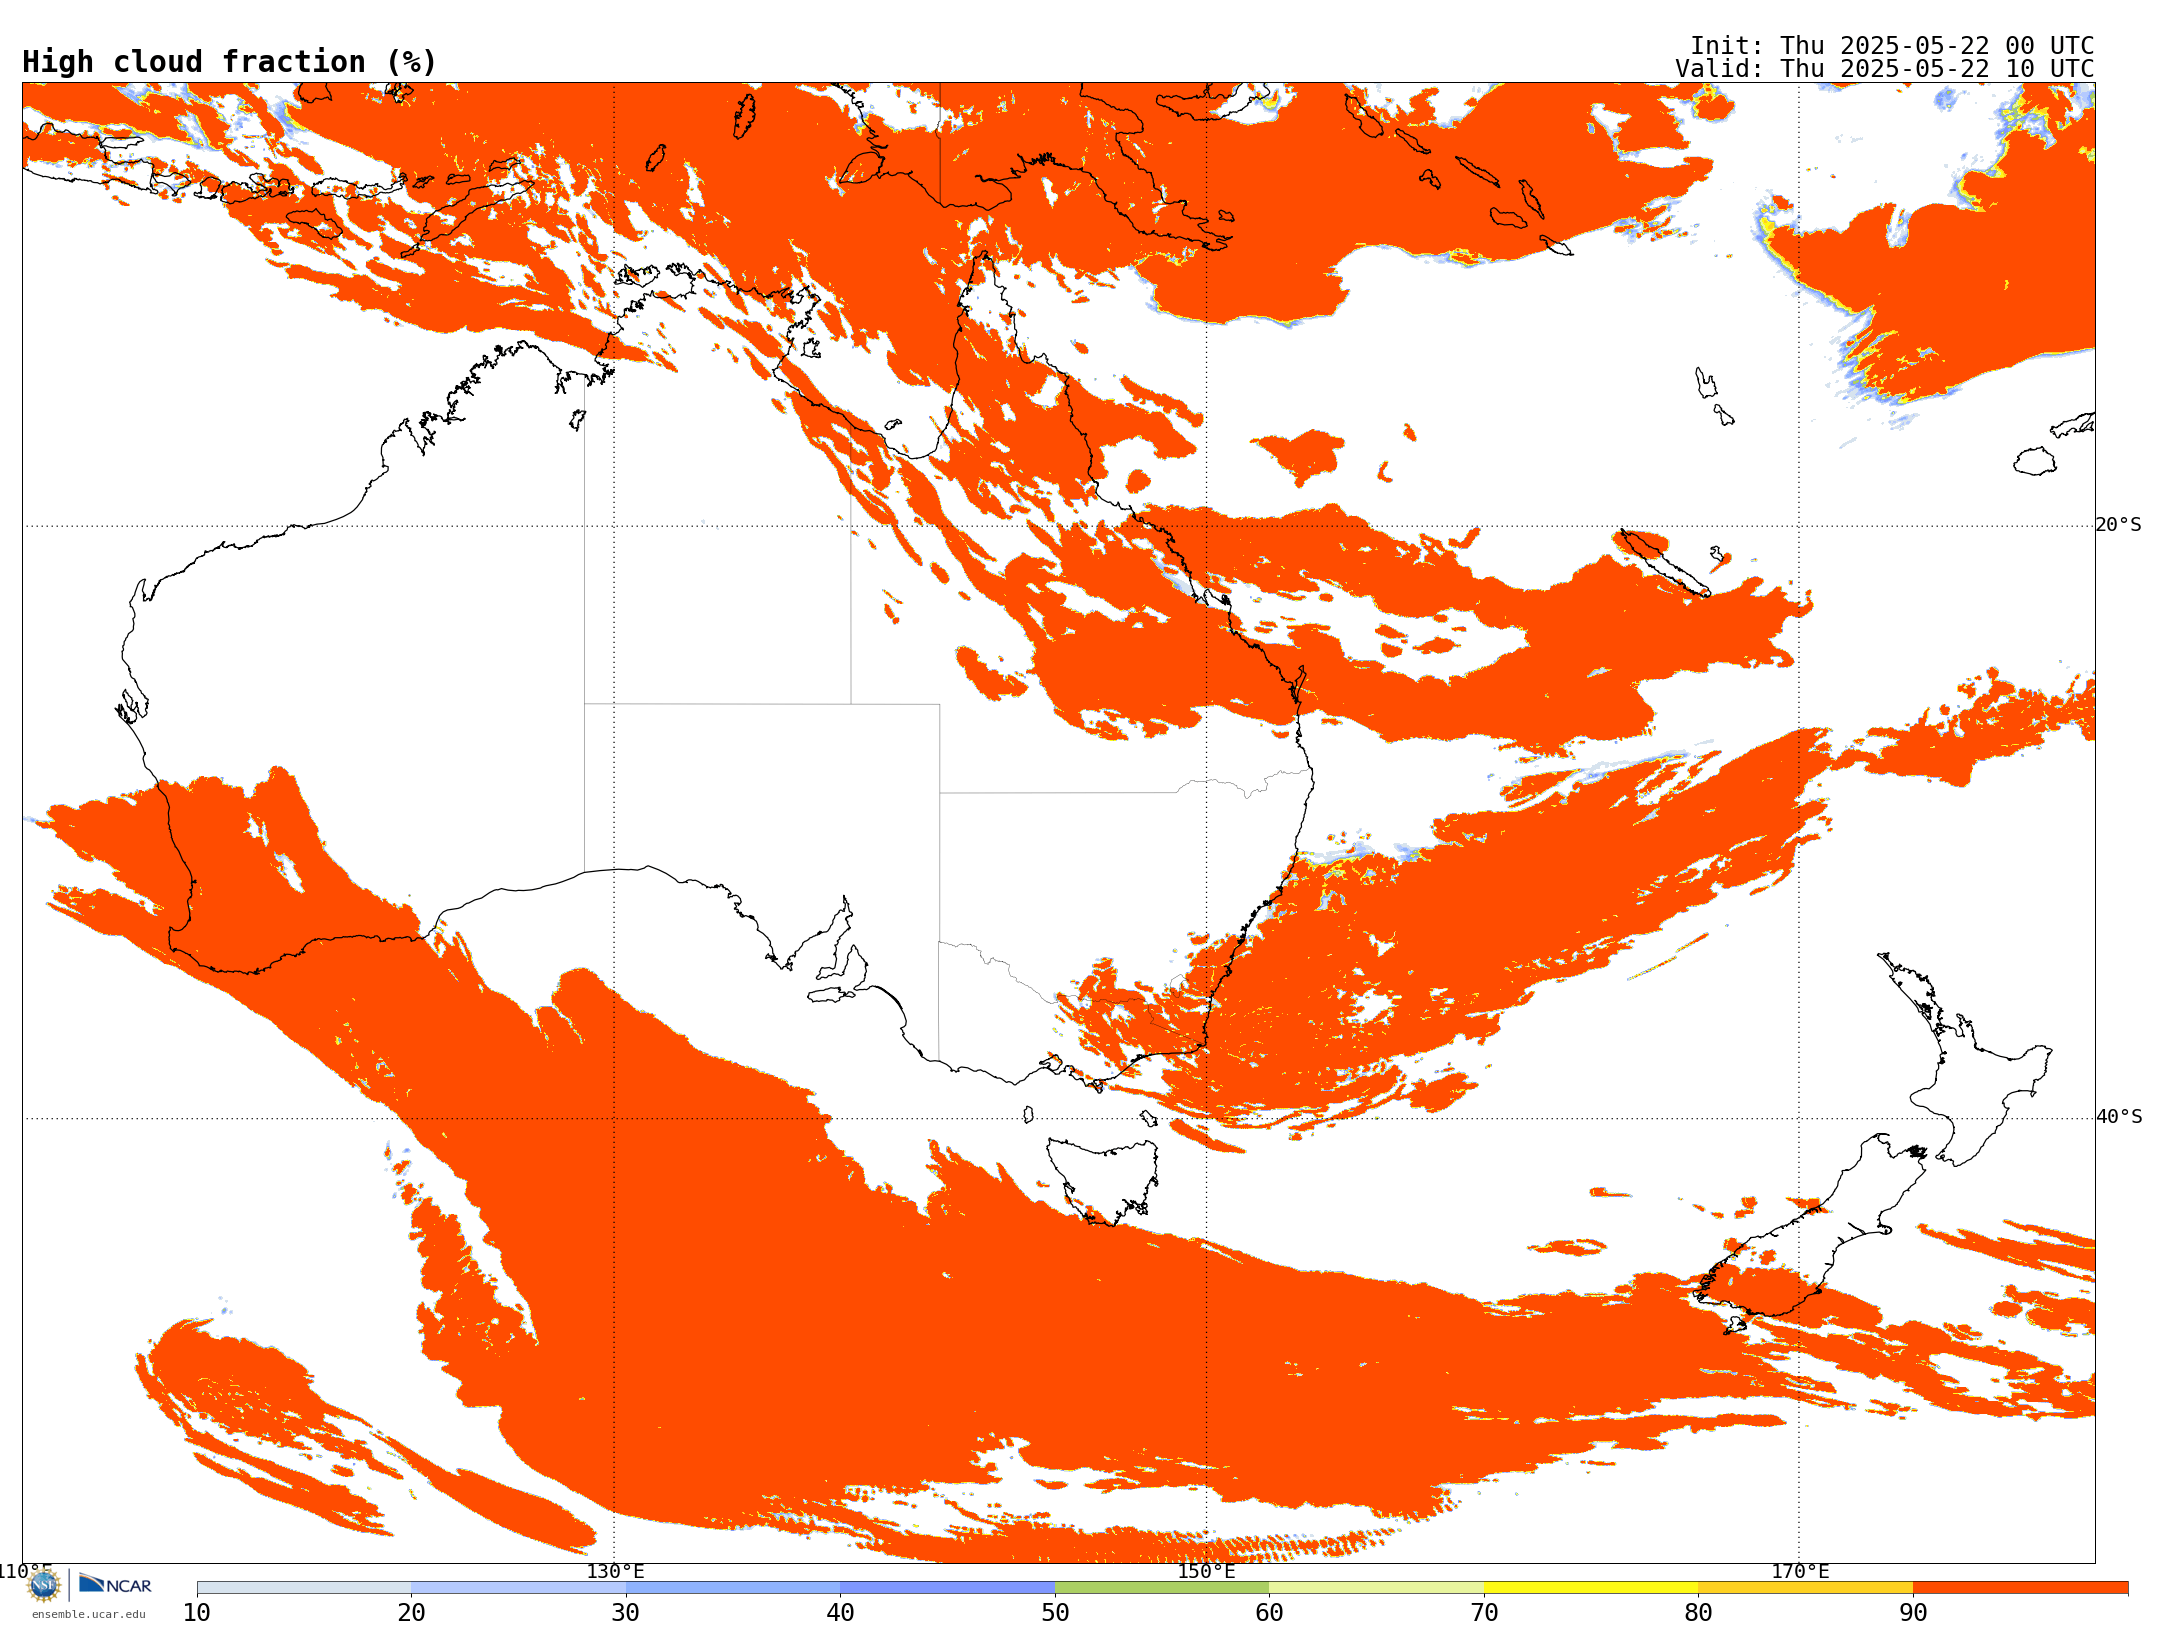Click the NSF logo icon
2160x1626 pixels.
pyautogui.click(x=44, y=1585)
